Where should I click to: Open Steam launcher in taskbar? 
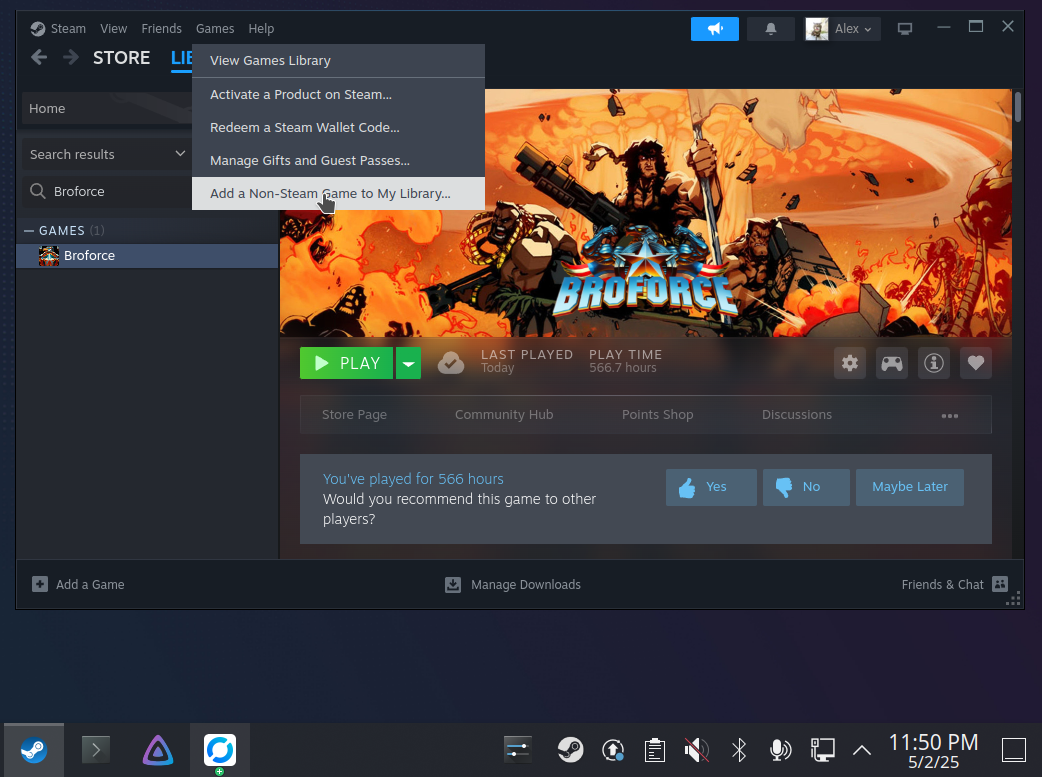point(34,750)
